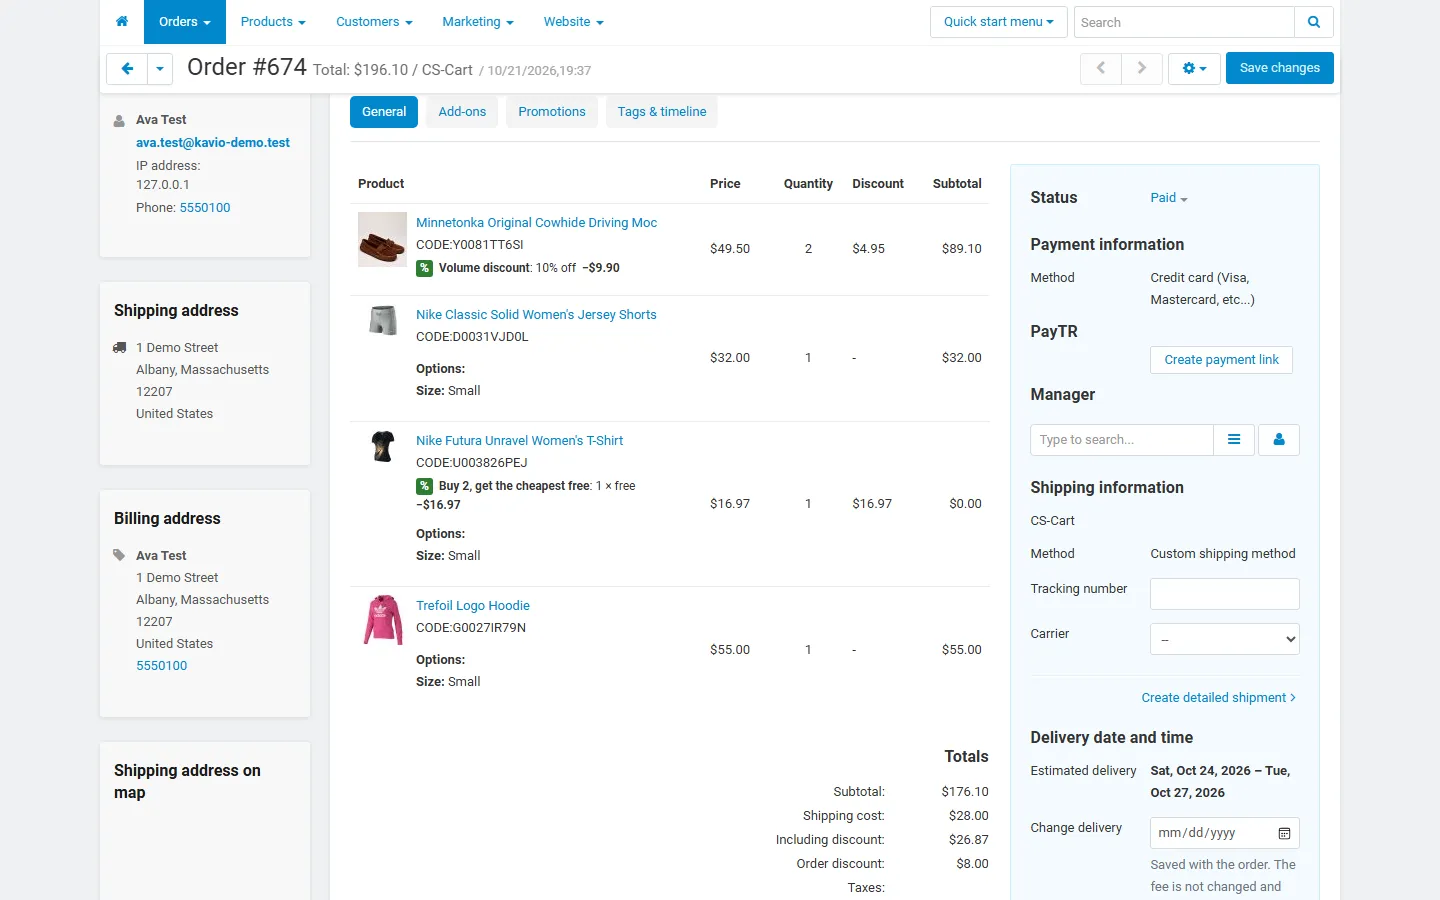Click Trefoil Logo Hoodie thumbnail
1440x900 pixels.
(x=382, y=620)
